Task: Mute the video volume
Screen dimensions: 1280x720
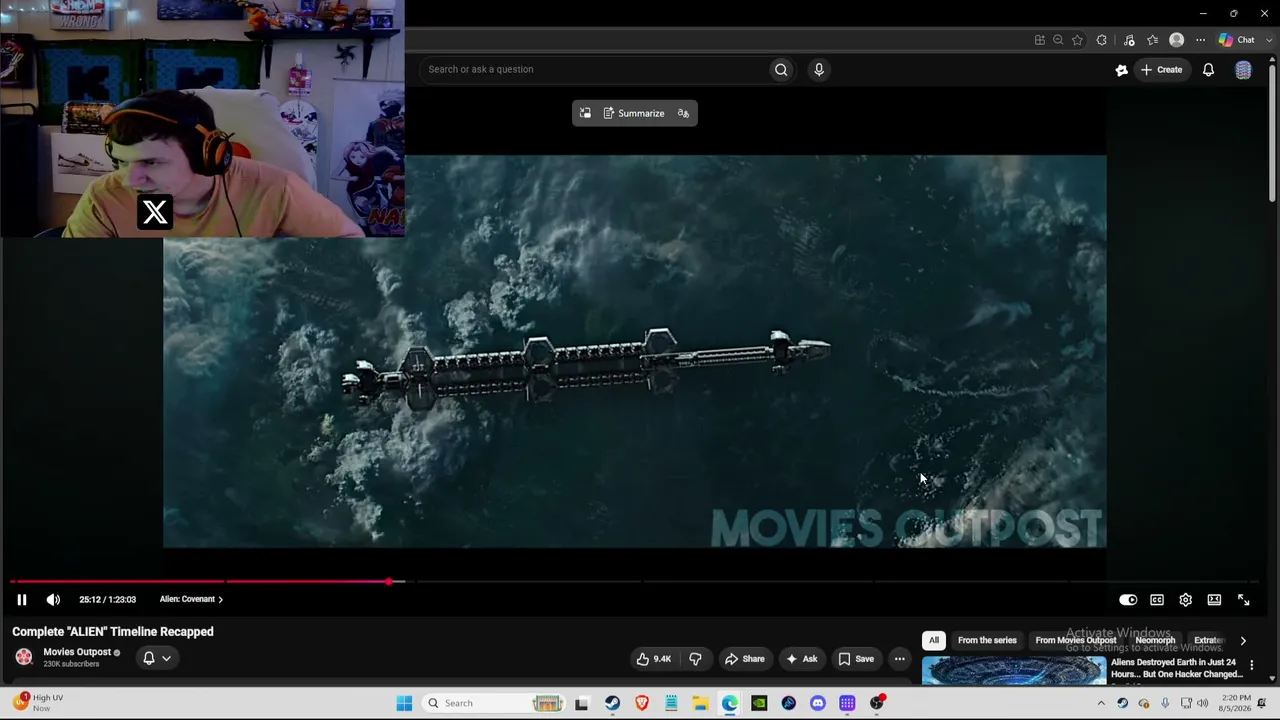Action: 53,599
